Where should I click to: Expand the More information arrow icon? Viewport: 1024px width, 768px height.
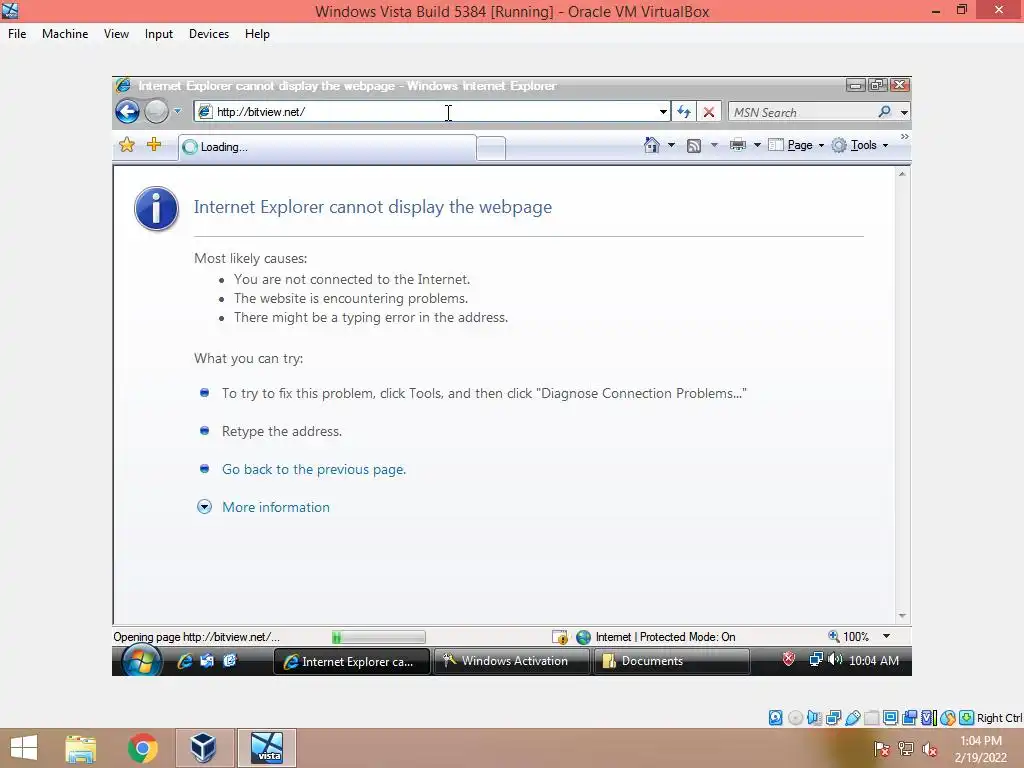[x=204, y=507]
